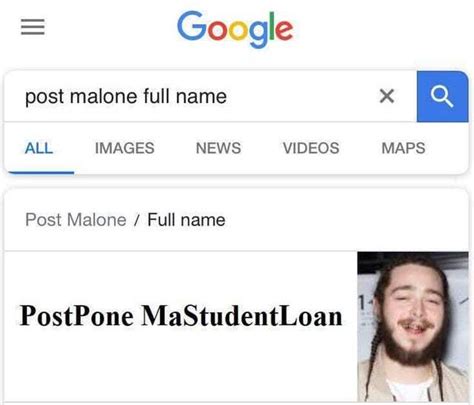Switch to the IMAGES tab
Image resolution: width=474 pixels, height=405 pixels.
pyautogui.click(x=125, y=148)
